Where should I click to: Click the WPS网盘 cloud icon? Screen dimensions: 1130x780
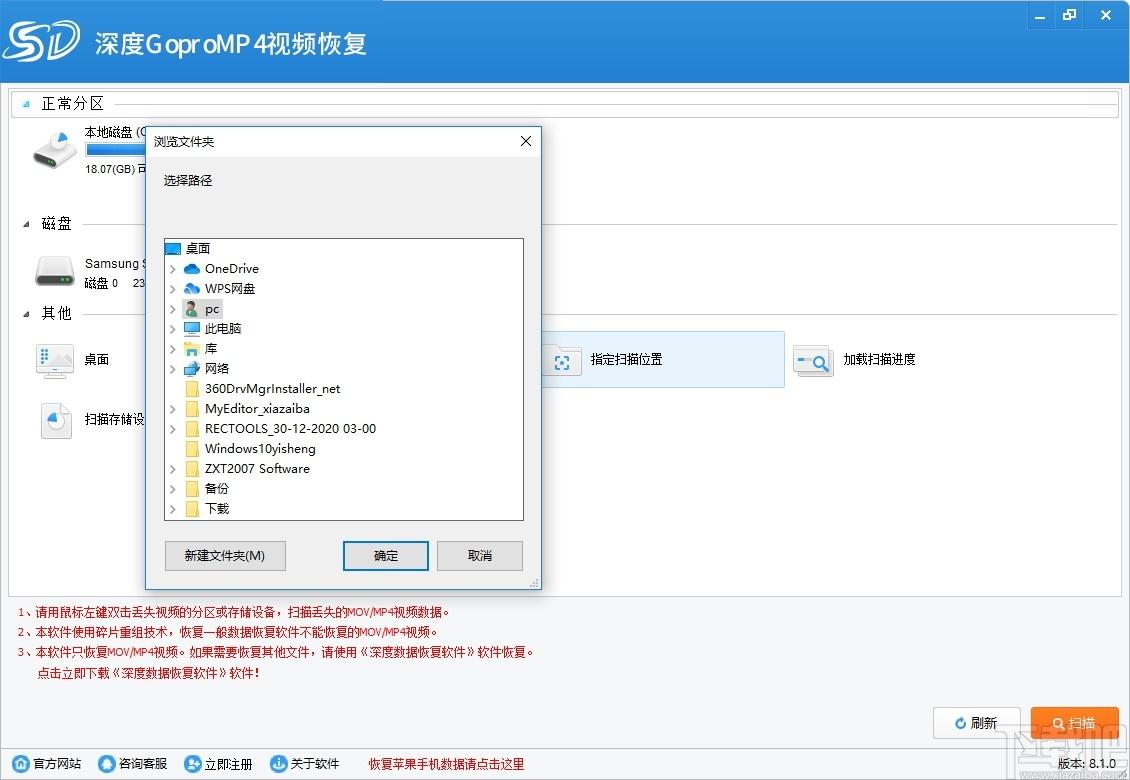192,289
